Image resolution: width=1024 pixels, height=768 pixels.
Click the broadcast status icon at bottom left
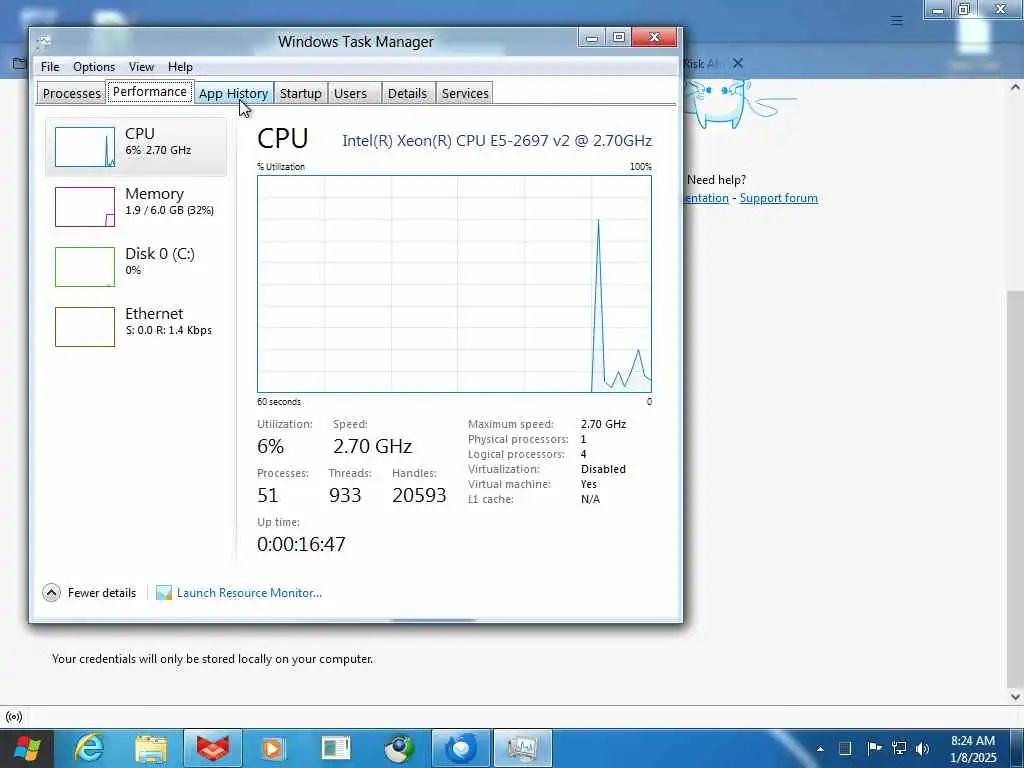[x=14, y=717]
